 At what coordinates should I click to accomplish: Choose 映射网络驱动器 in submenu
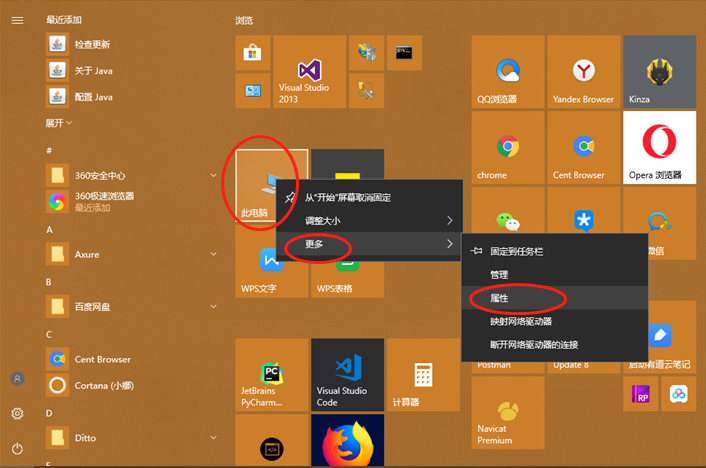point(555,321)
